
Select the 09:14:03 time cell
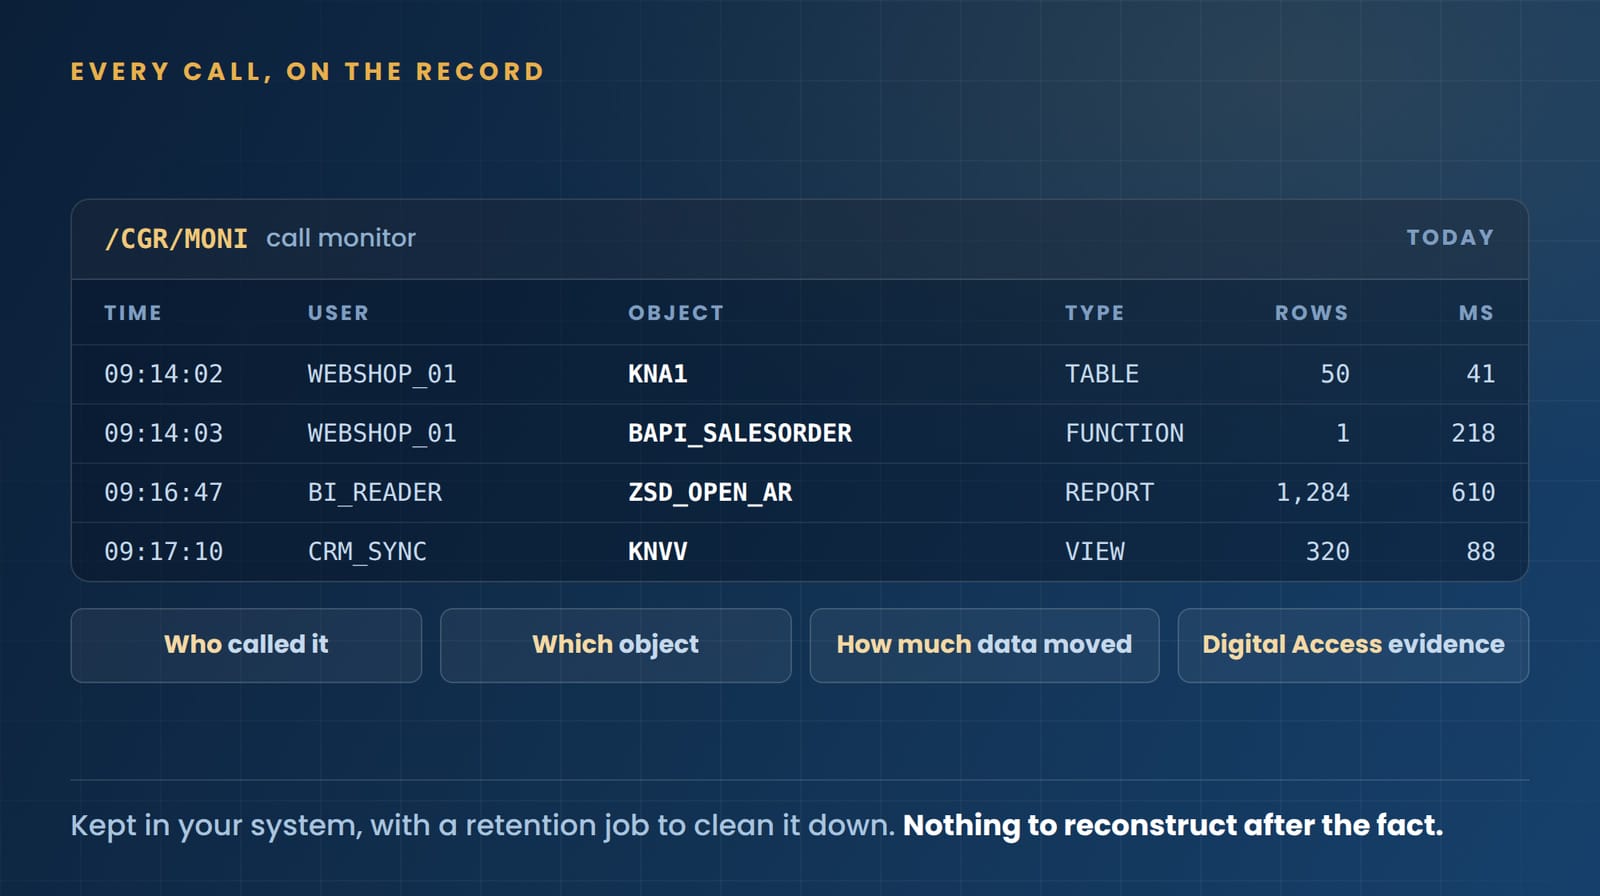164,433
